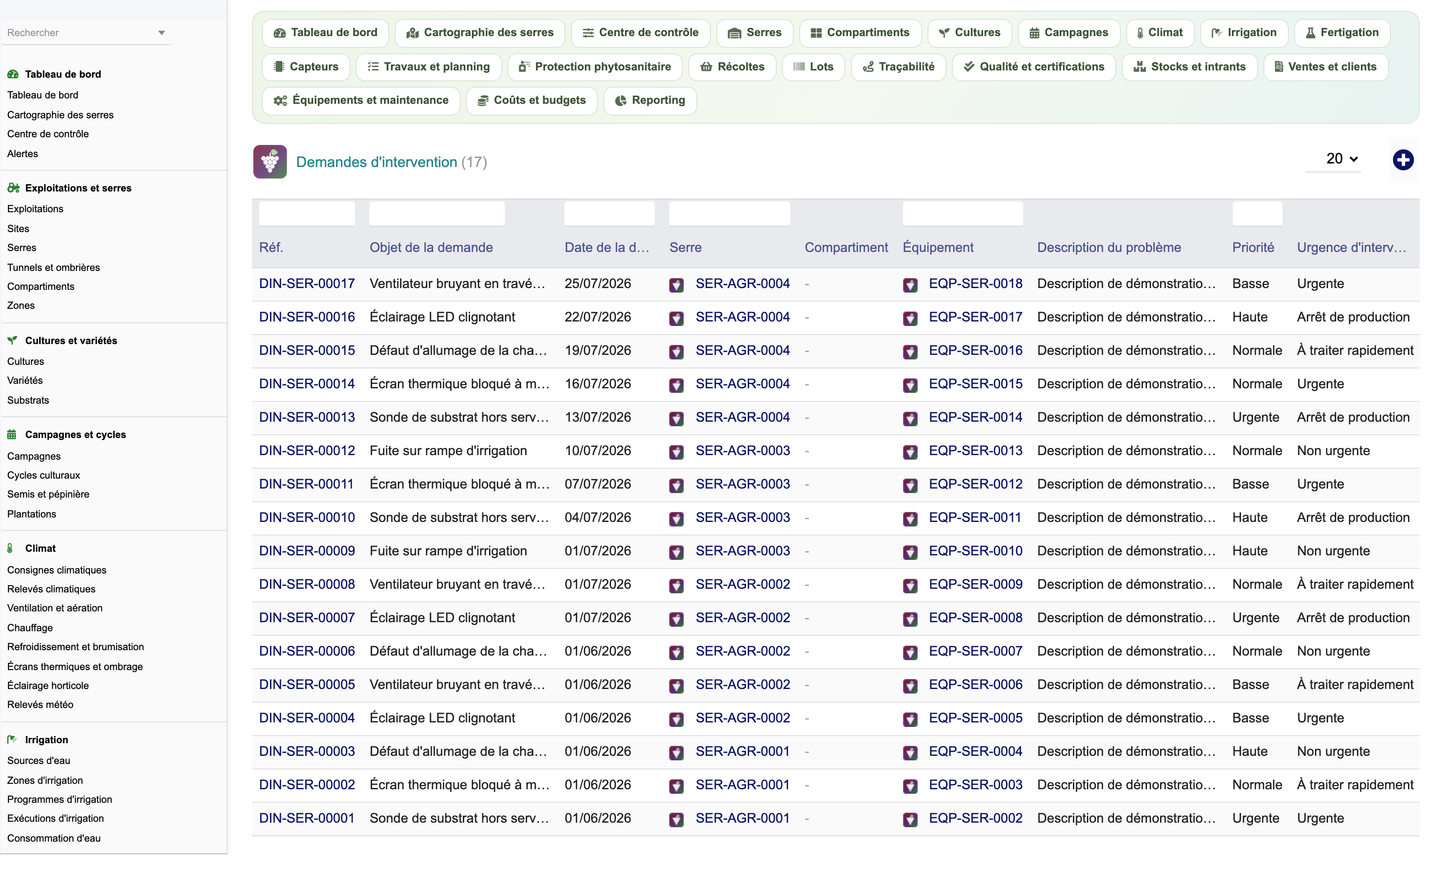
Task: Switch to Centre de contrôle tab
Action: [x=640, y=33]
